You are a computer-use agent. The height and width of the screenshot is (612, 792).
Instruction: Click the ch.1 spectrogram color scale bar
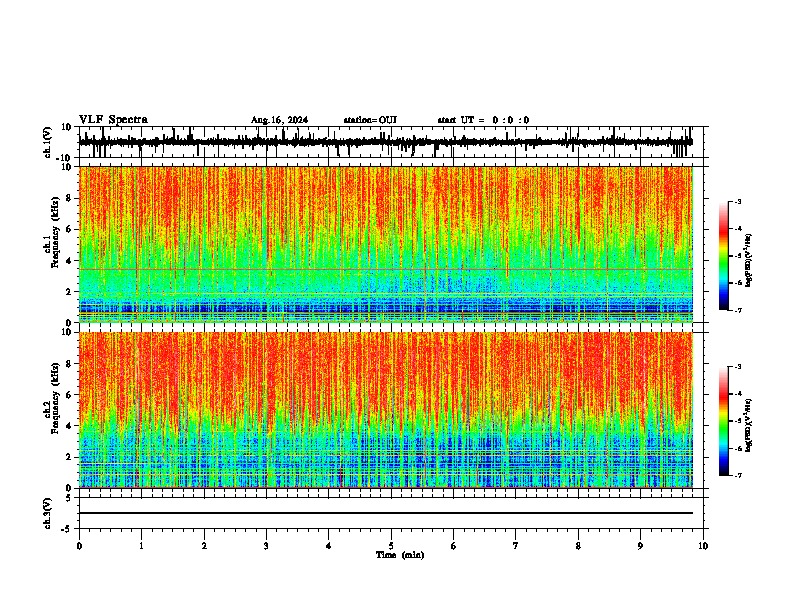(723, 256)
